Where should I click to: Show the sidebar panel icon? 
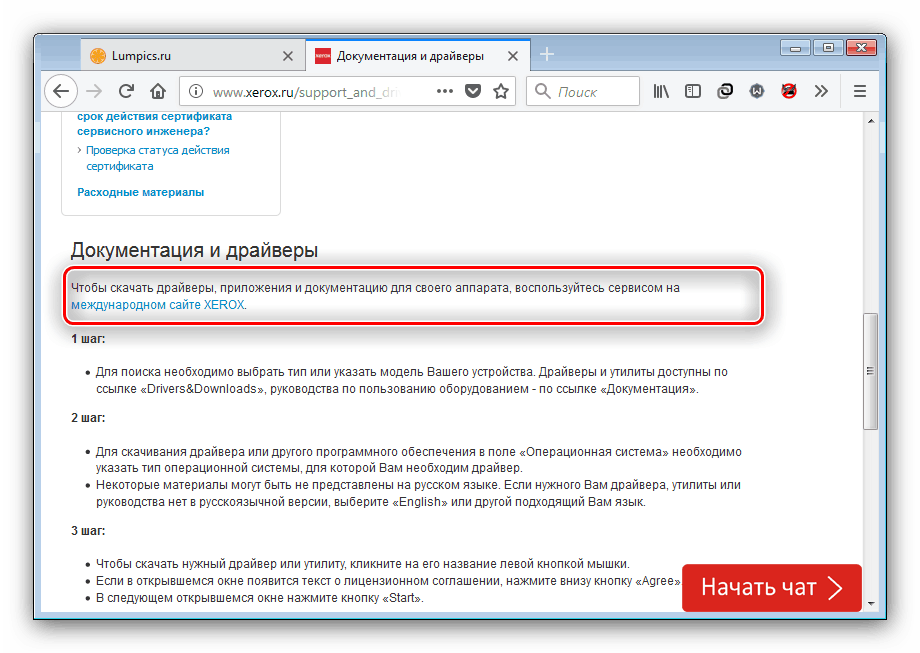click(692, 91)
